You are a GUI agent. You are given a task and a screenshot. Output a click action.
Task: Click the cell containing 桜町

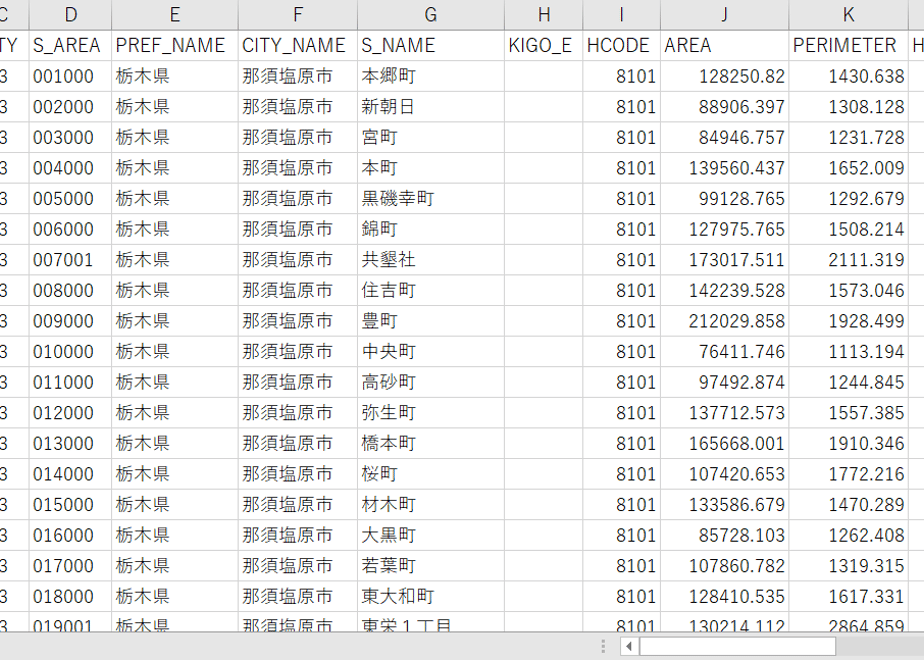(x=431, y=474)
